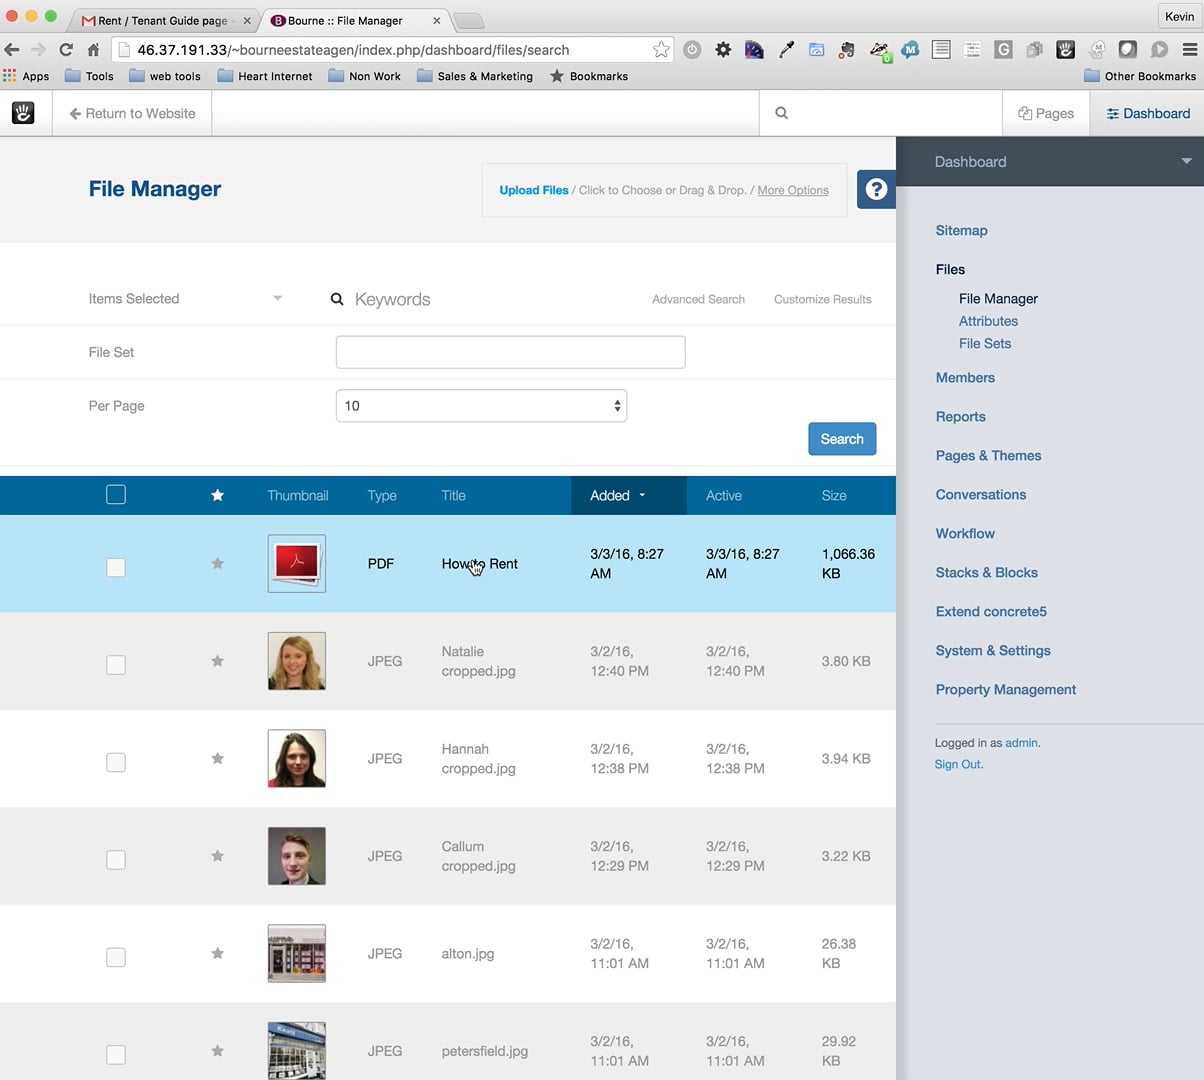Sort files by the Added column

pos(628,495)
